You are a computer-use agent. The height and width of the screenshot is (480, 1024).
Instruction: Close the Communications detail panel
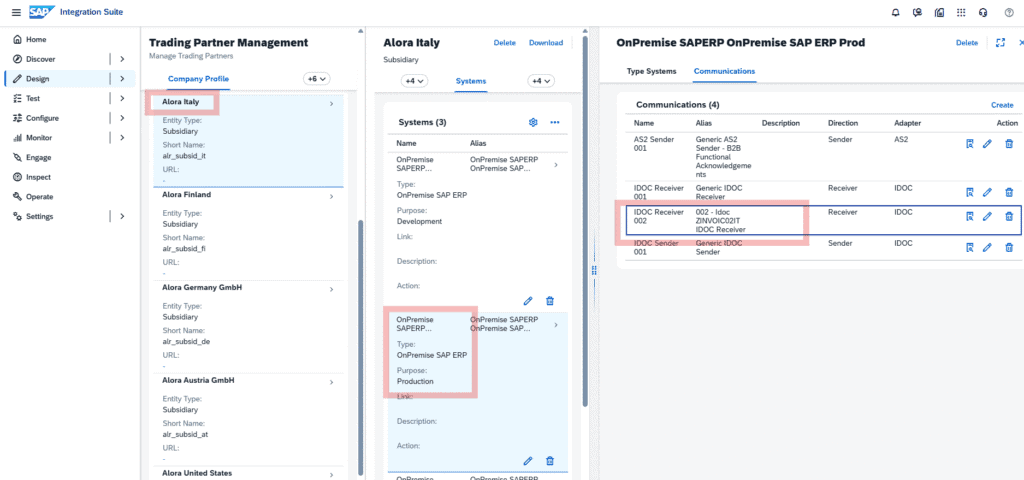coord(1021,42)
